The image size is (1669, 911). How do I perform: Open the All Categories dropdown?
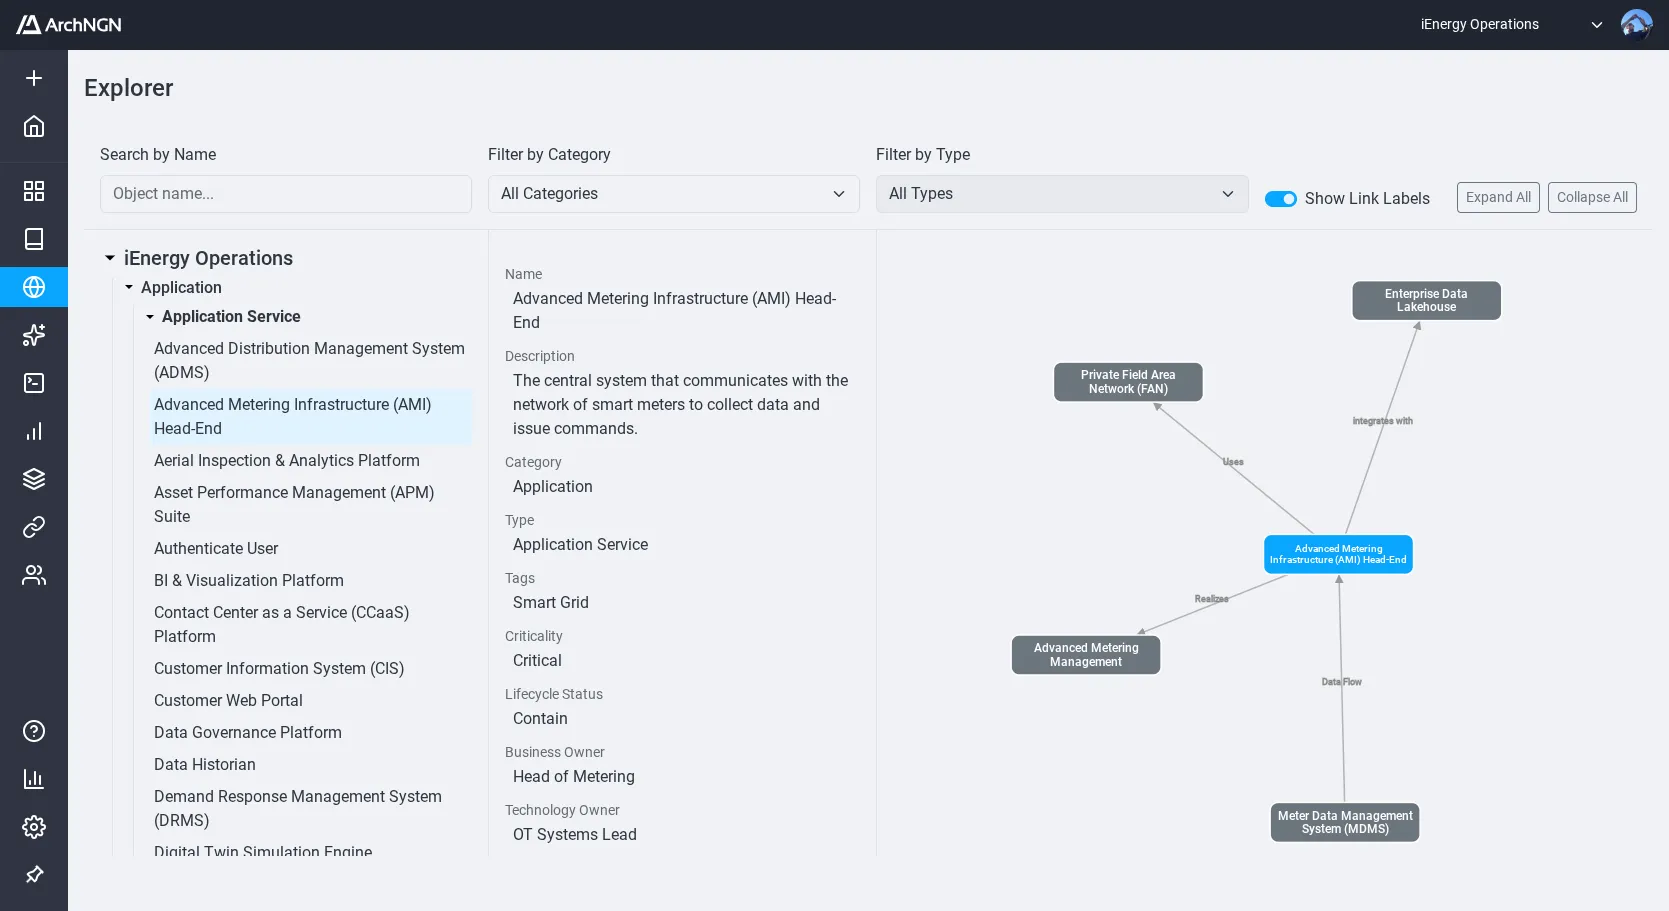(673, 193)
